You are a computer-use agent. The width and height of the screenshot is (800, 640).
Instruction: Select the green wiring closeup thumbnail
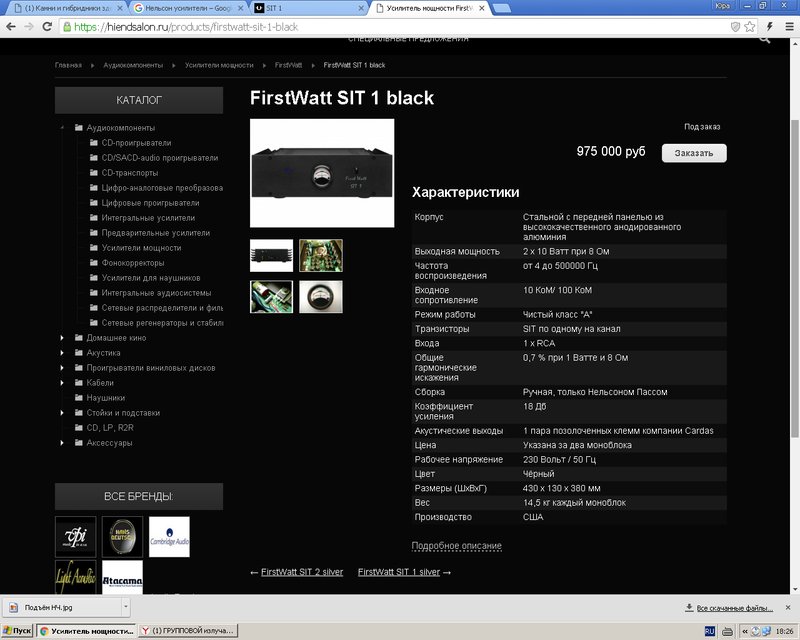coord(271,297)
